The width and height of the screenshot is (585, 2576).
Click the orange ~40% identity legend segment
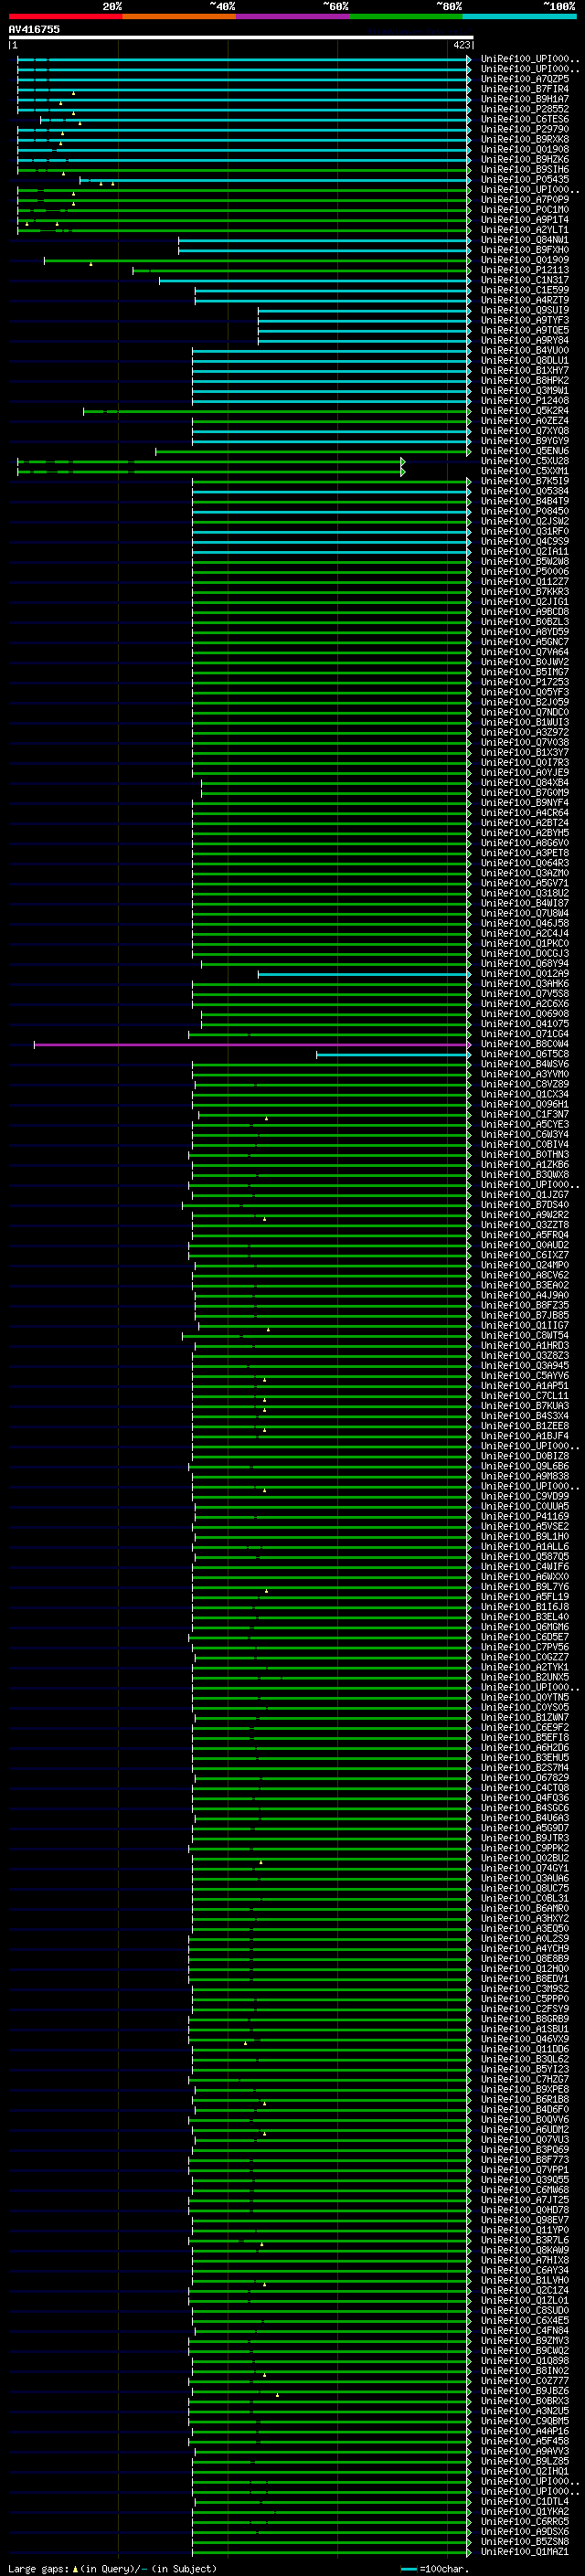(179, 16)
